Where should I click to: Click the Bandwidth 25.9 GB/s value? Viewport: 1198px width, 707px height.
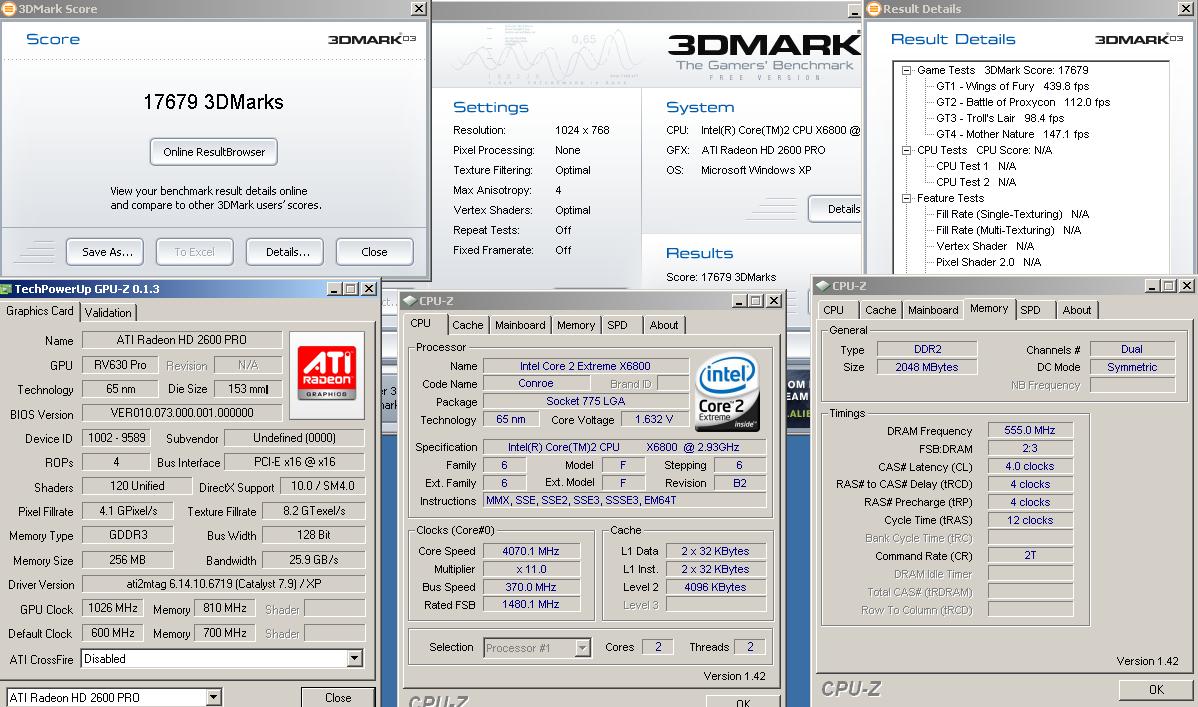[x=313, y=559]
